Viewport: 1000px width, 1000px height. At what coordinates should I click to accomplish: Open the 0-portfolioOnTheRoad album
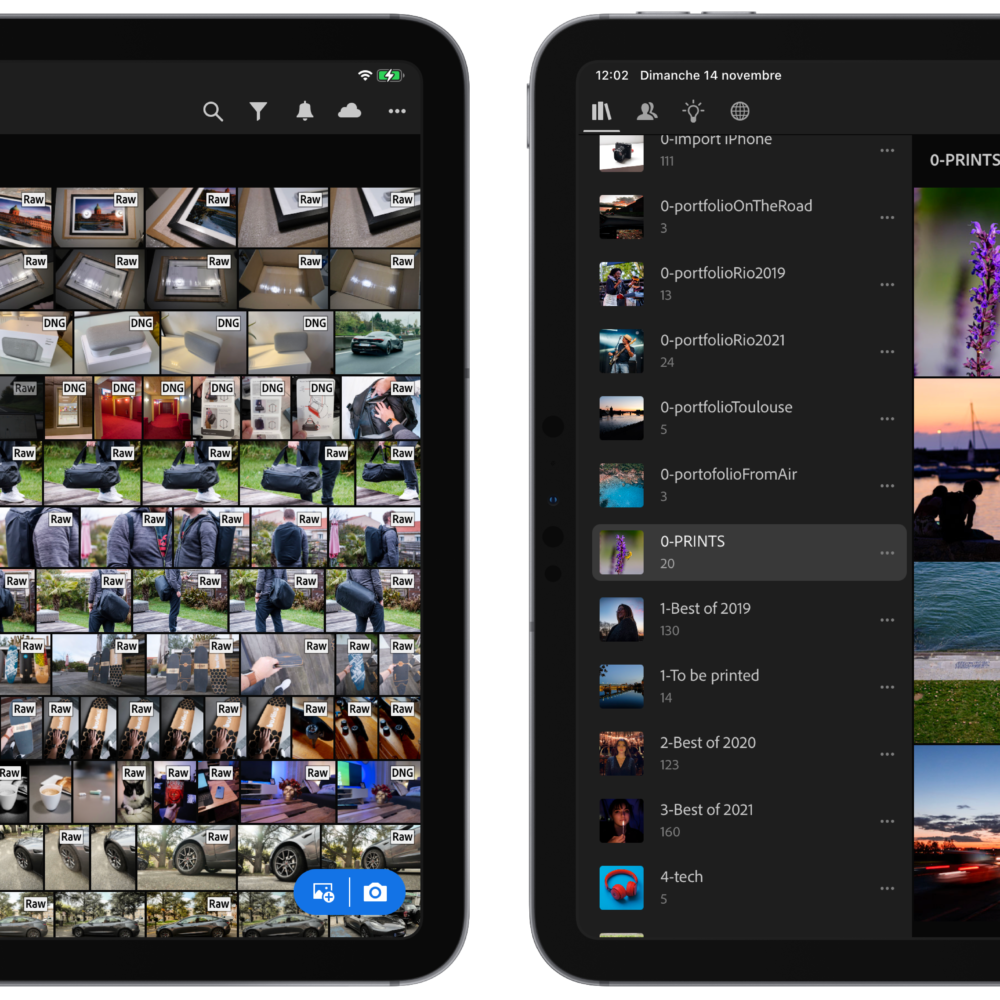pyautogui.click(x=749, y=217)
